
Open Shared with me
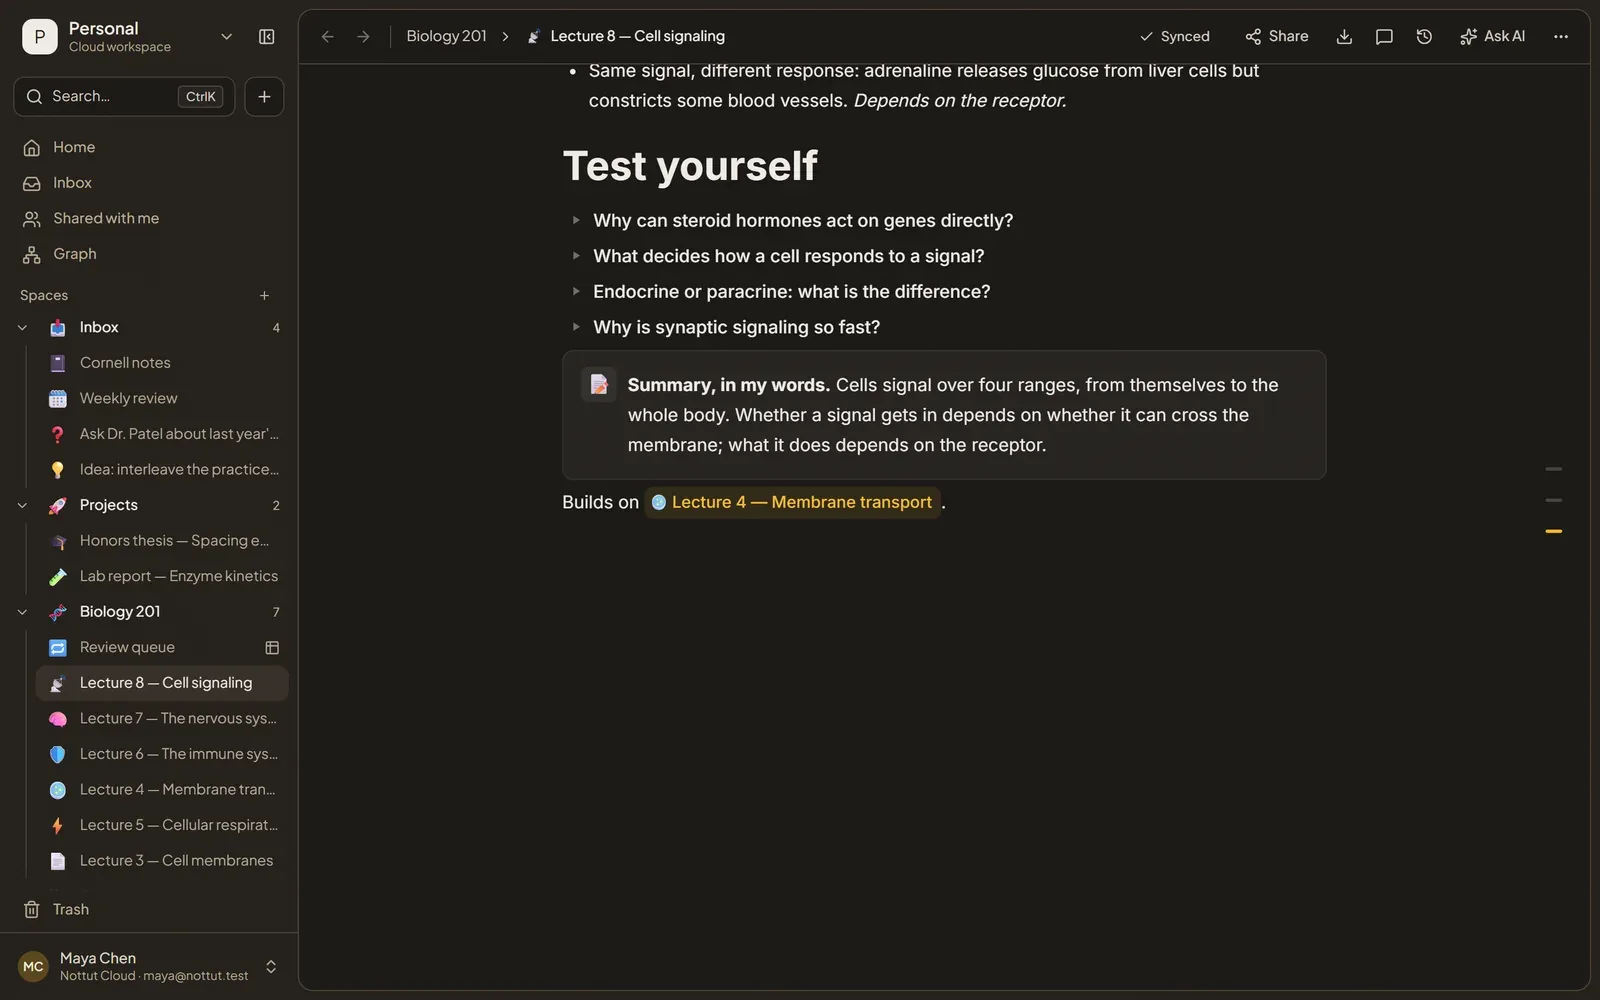(x=149, y=219)
